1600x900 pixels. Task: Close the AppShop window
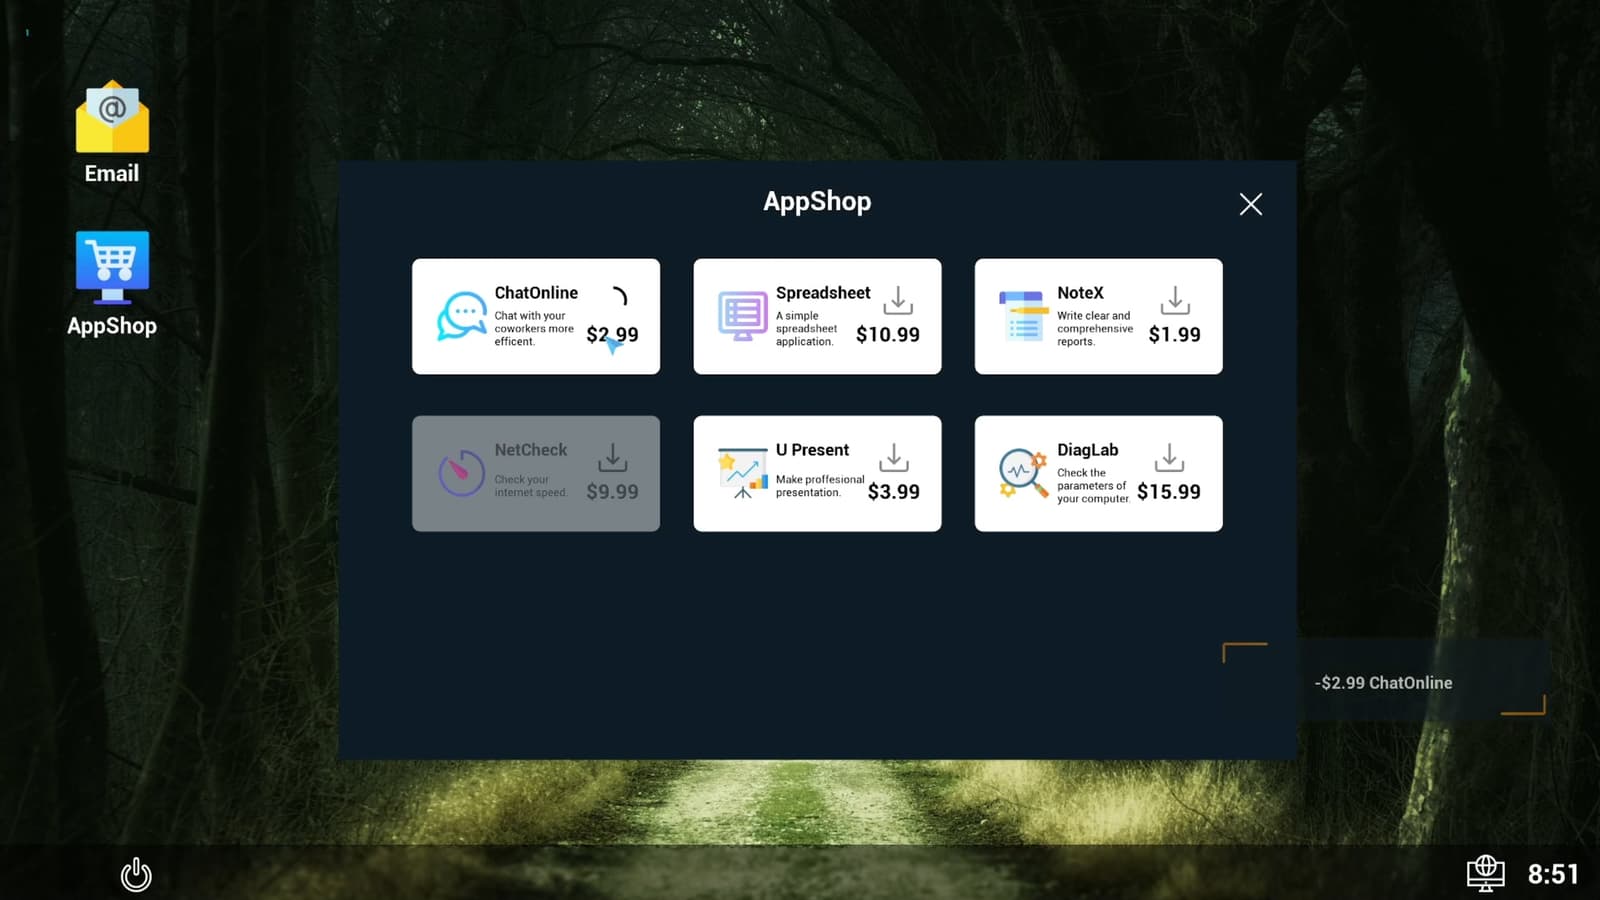[1250, 204]
